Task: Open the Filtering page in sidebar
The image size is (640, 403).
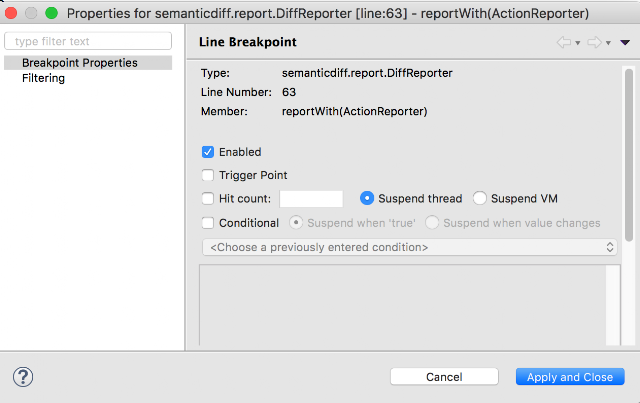Action: click(x=43, y=78)
